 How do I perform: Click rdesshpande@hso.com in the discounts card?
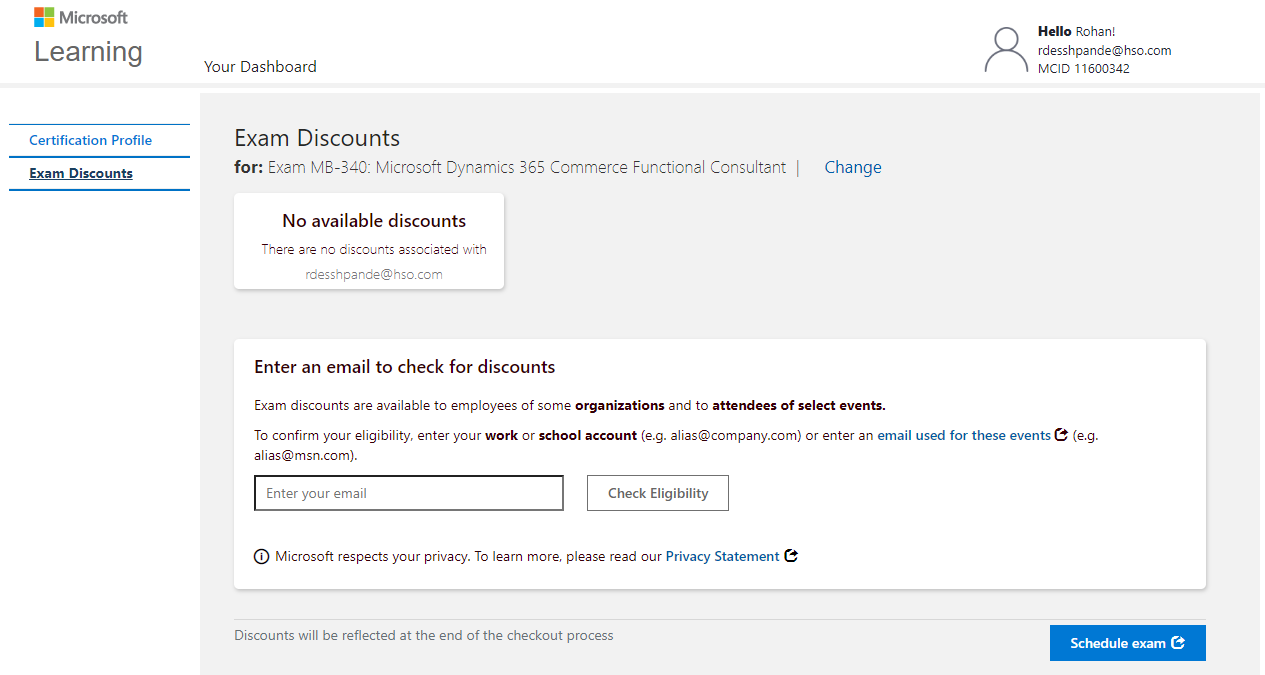point(374,274)
